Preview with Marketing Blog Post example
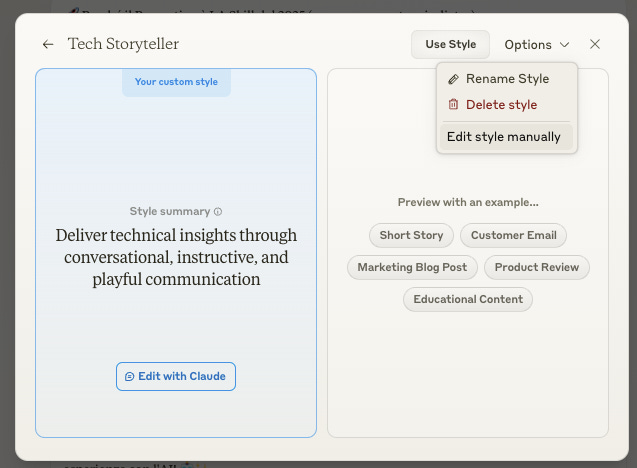Screen dimensions: 637x468 pos(412,267)
